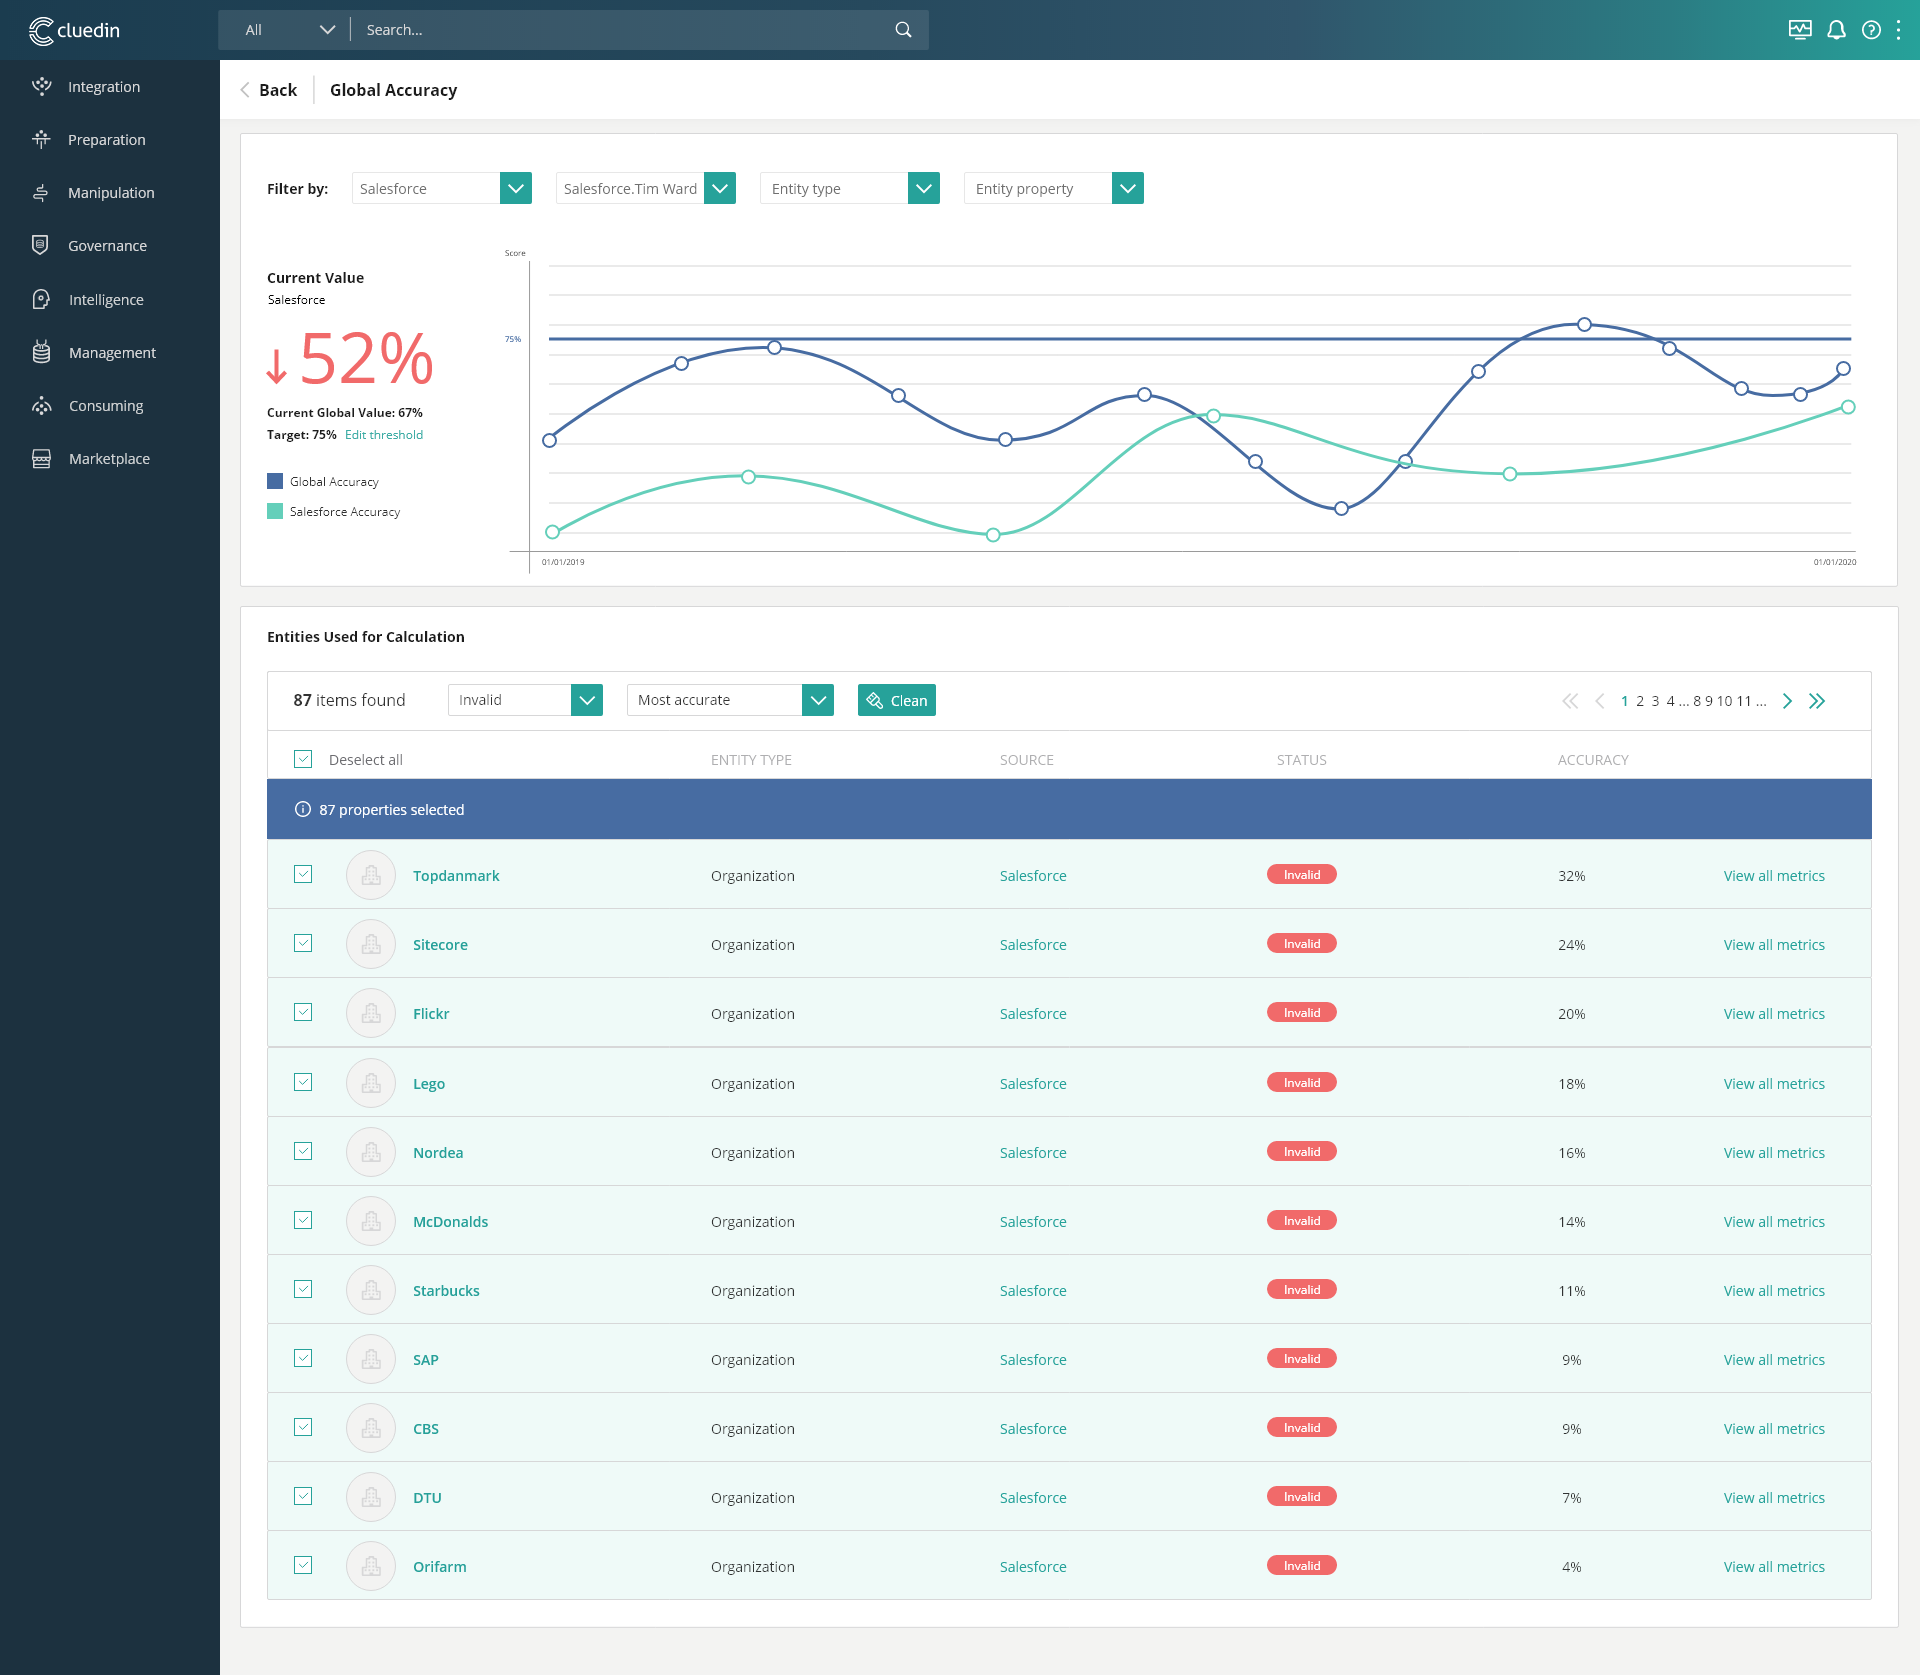Click the Integration sidebar icon
The width and height of the screenshot is (1920, 1675).
pyautogui.click(x=41, y=86)
